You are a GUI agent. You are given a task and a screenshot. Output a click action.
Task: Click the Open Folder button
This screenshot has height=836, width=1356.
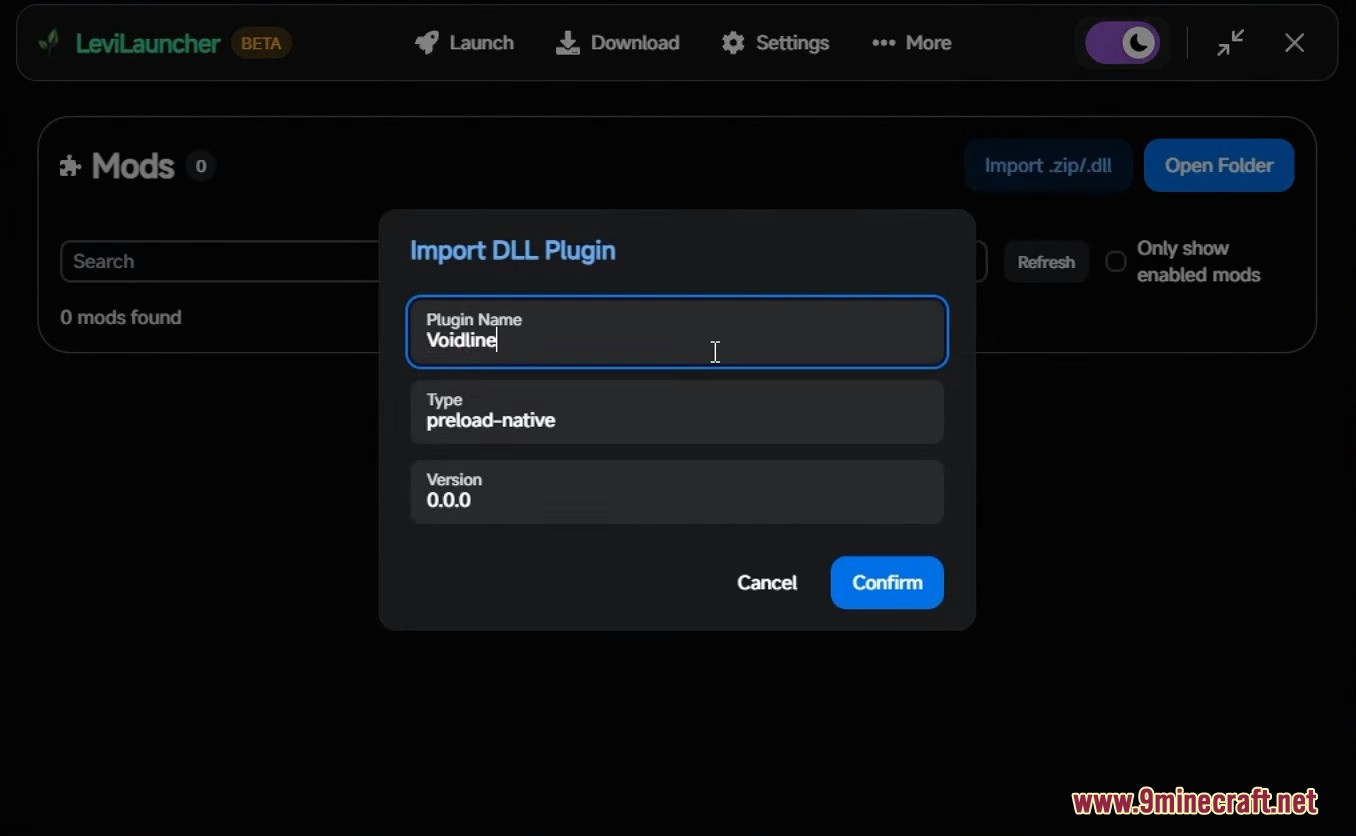coord(1218,166)
